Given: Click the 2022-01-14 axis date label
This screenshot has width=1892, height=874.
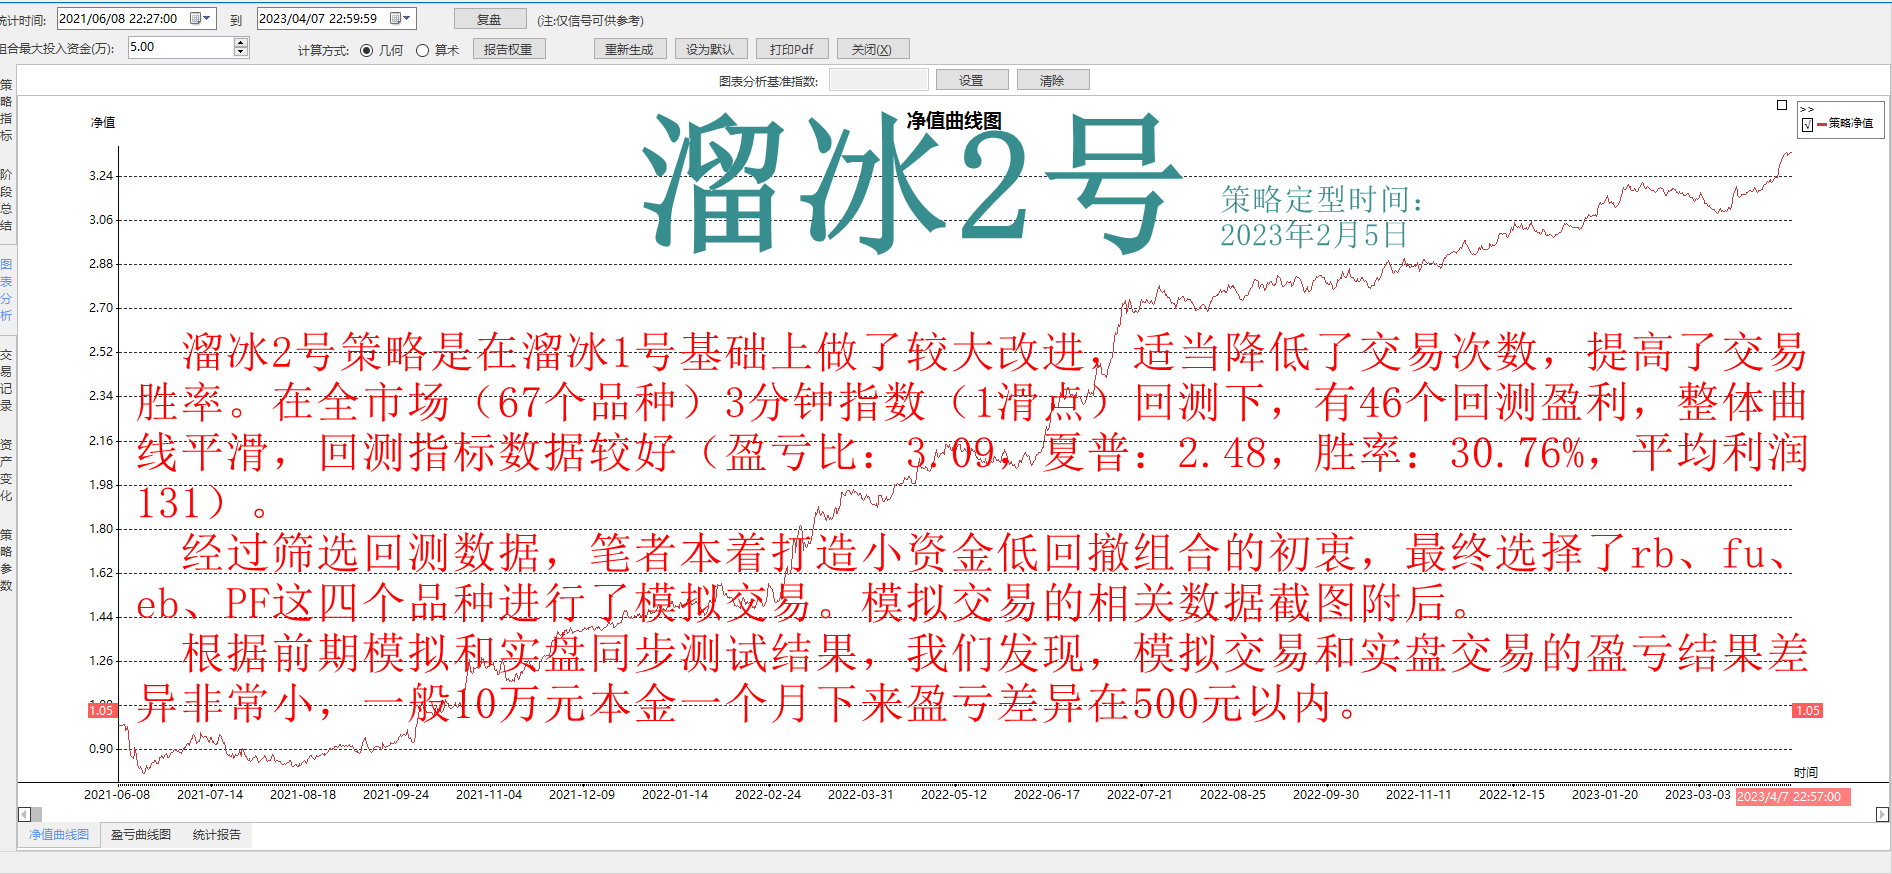Looking at the screenshot, I should click(x=675, y=795).
